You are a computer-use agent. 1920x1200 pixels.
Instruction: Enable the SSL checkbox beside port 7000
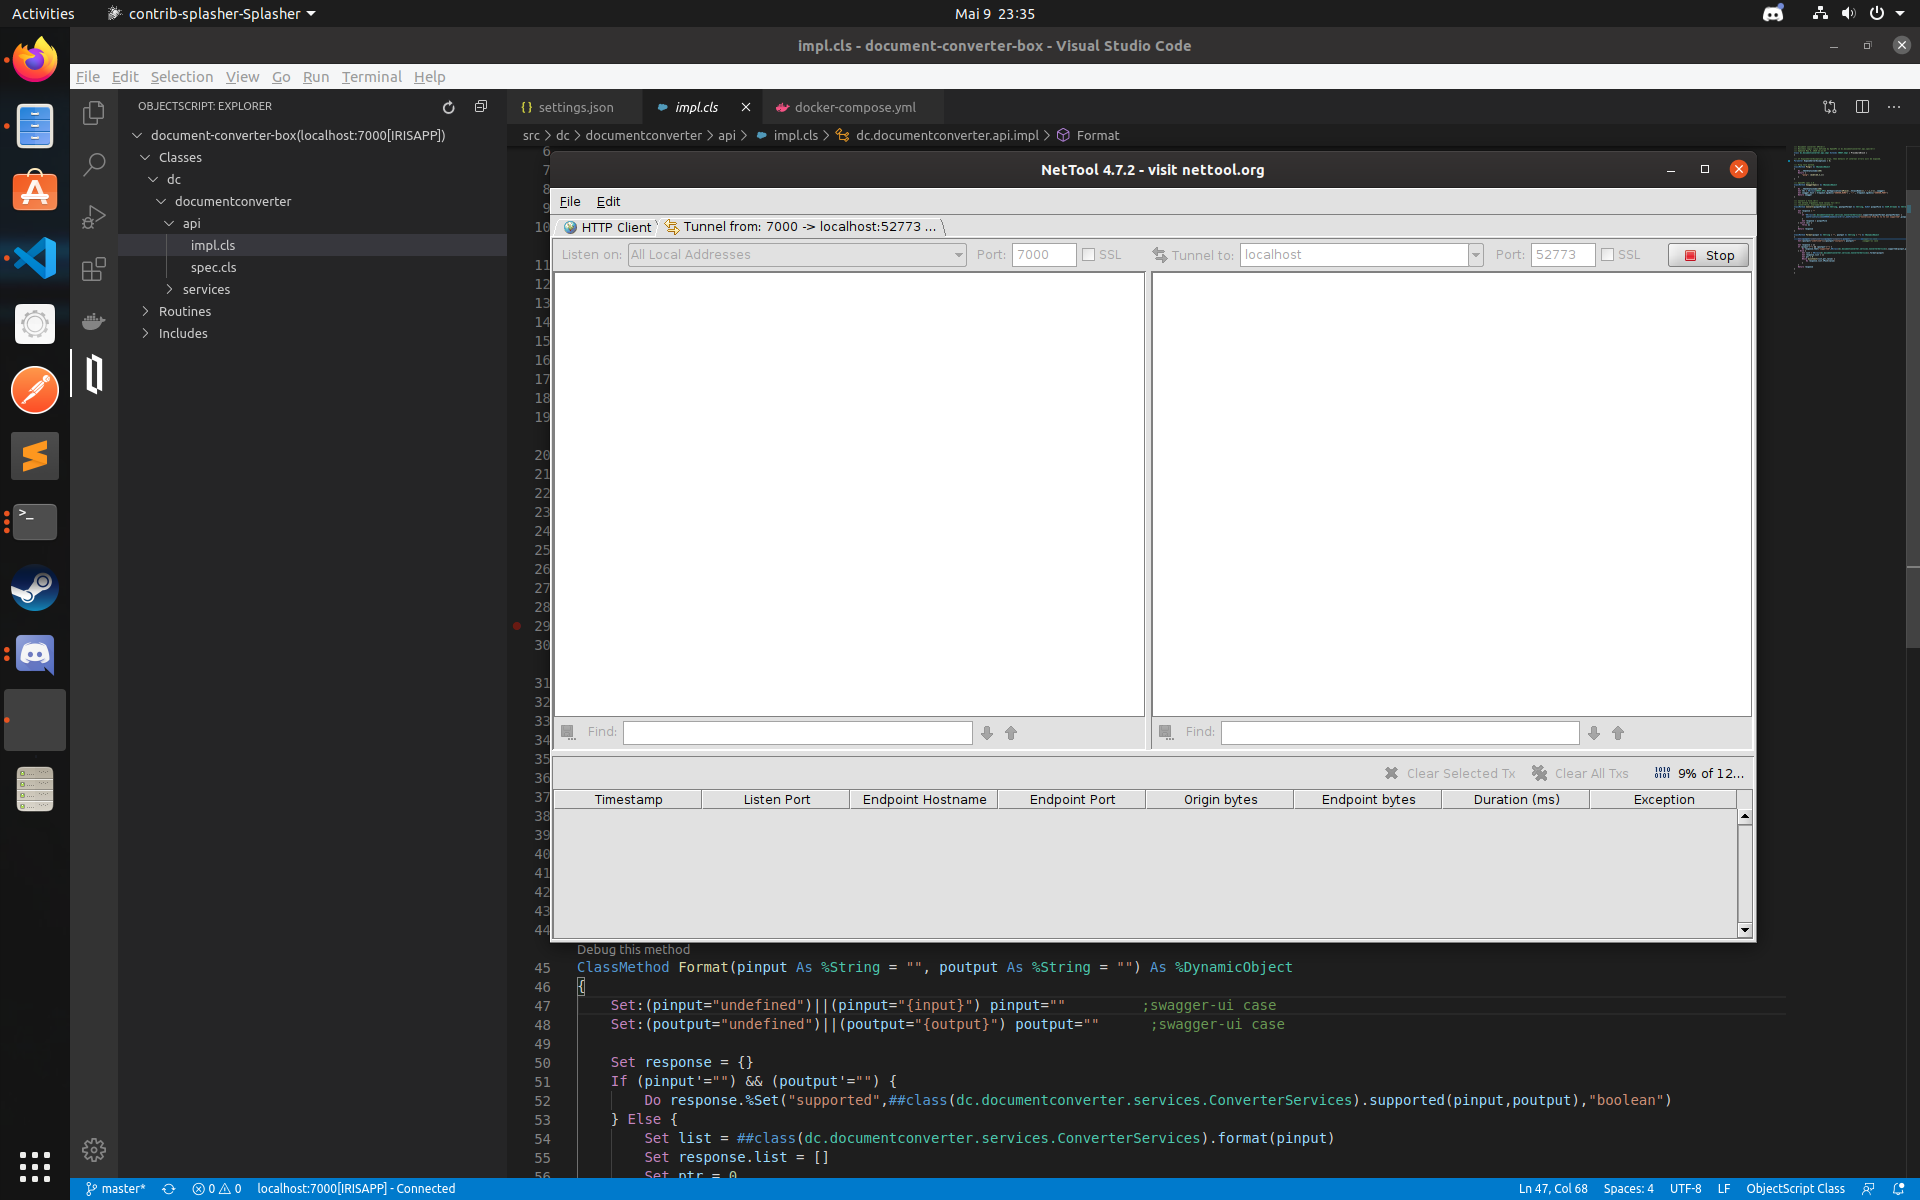(x=1089, y=255)
